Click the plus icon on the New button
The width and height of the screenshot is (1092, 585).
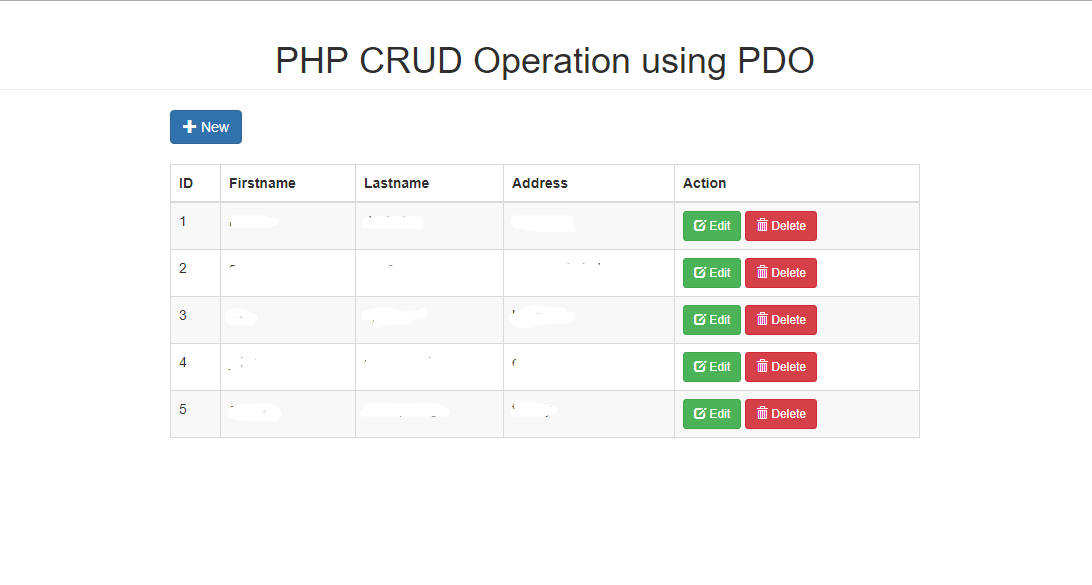190,127
